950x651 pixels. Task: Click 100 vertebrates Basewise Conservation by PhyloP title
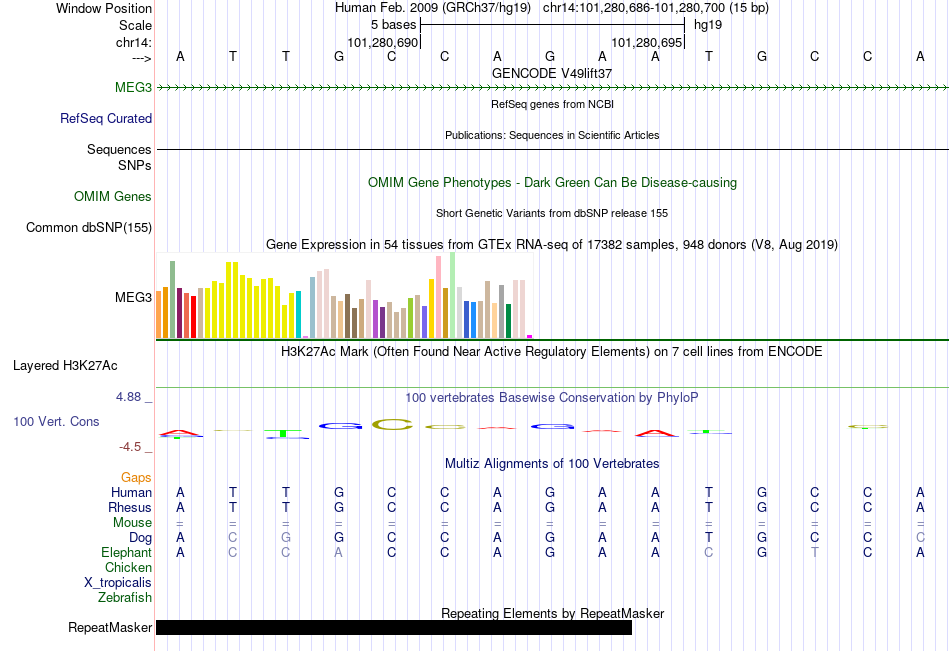(552, 398)
